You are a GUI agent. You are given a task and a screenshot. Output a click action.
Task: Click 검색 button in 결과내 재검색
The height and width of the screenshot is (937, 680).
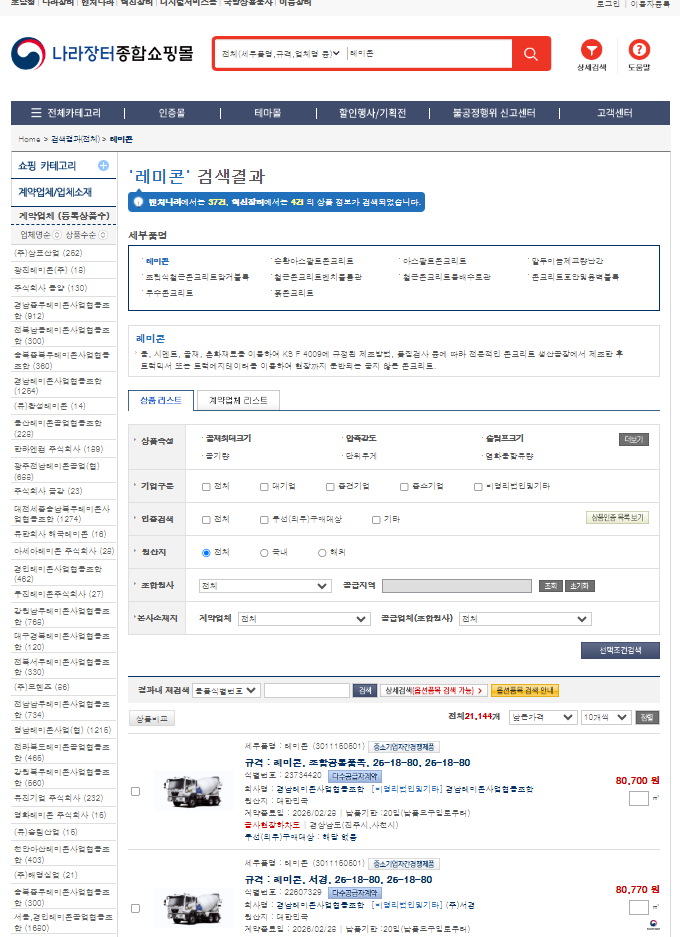[x=364, y=691]
